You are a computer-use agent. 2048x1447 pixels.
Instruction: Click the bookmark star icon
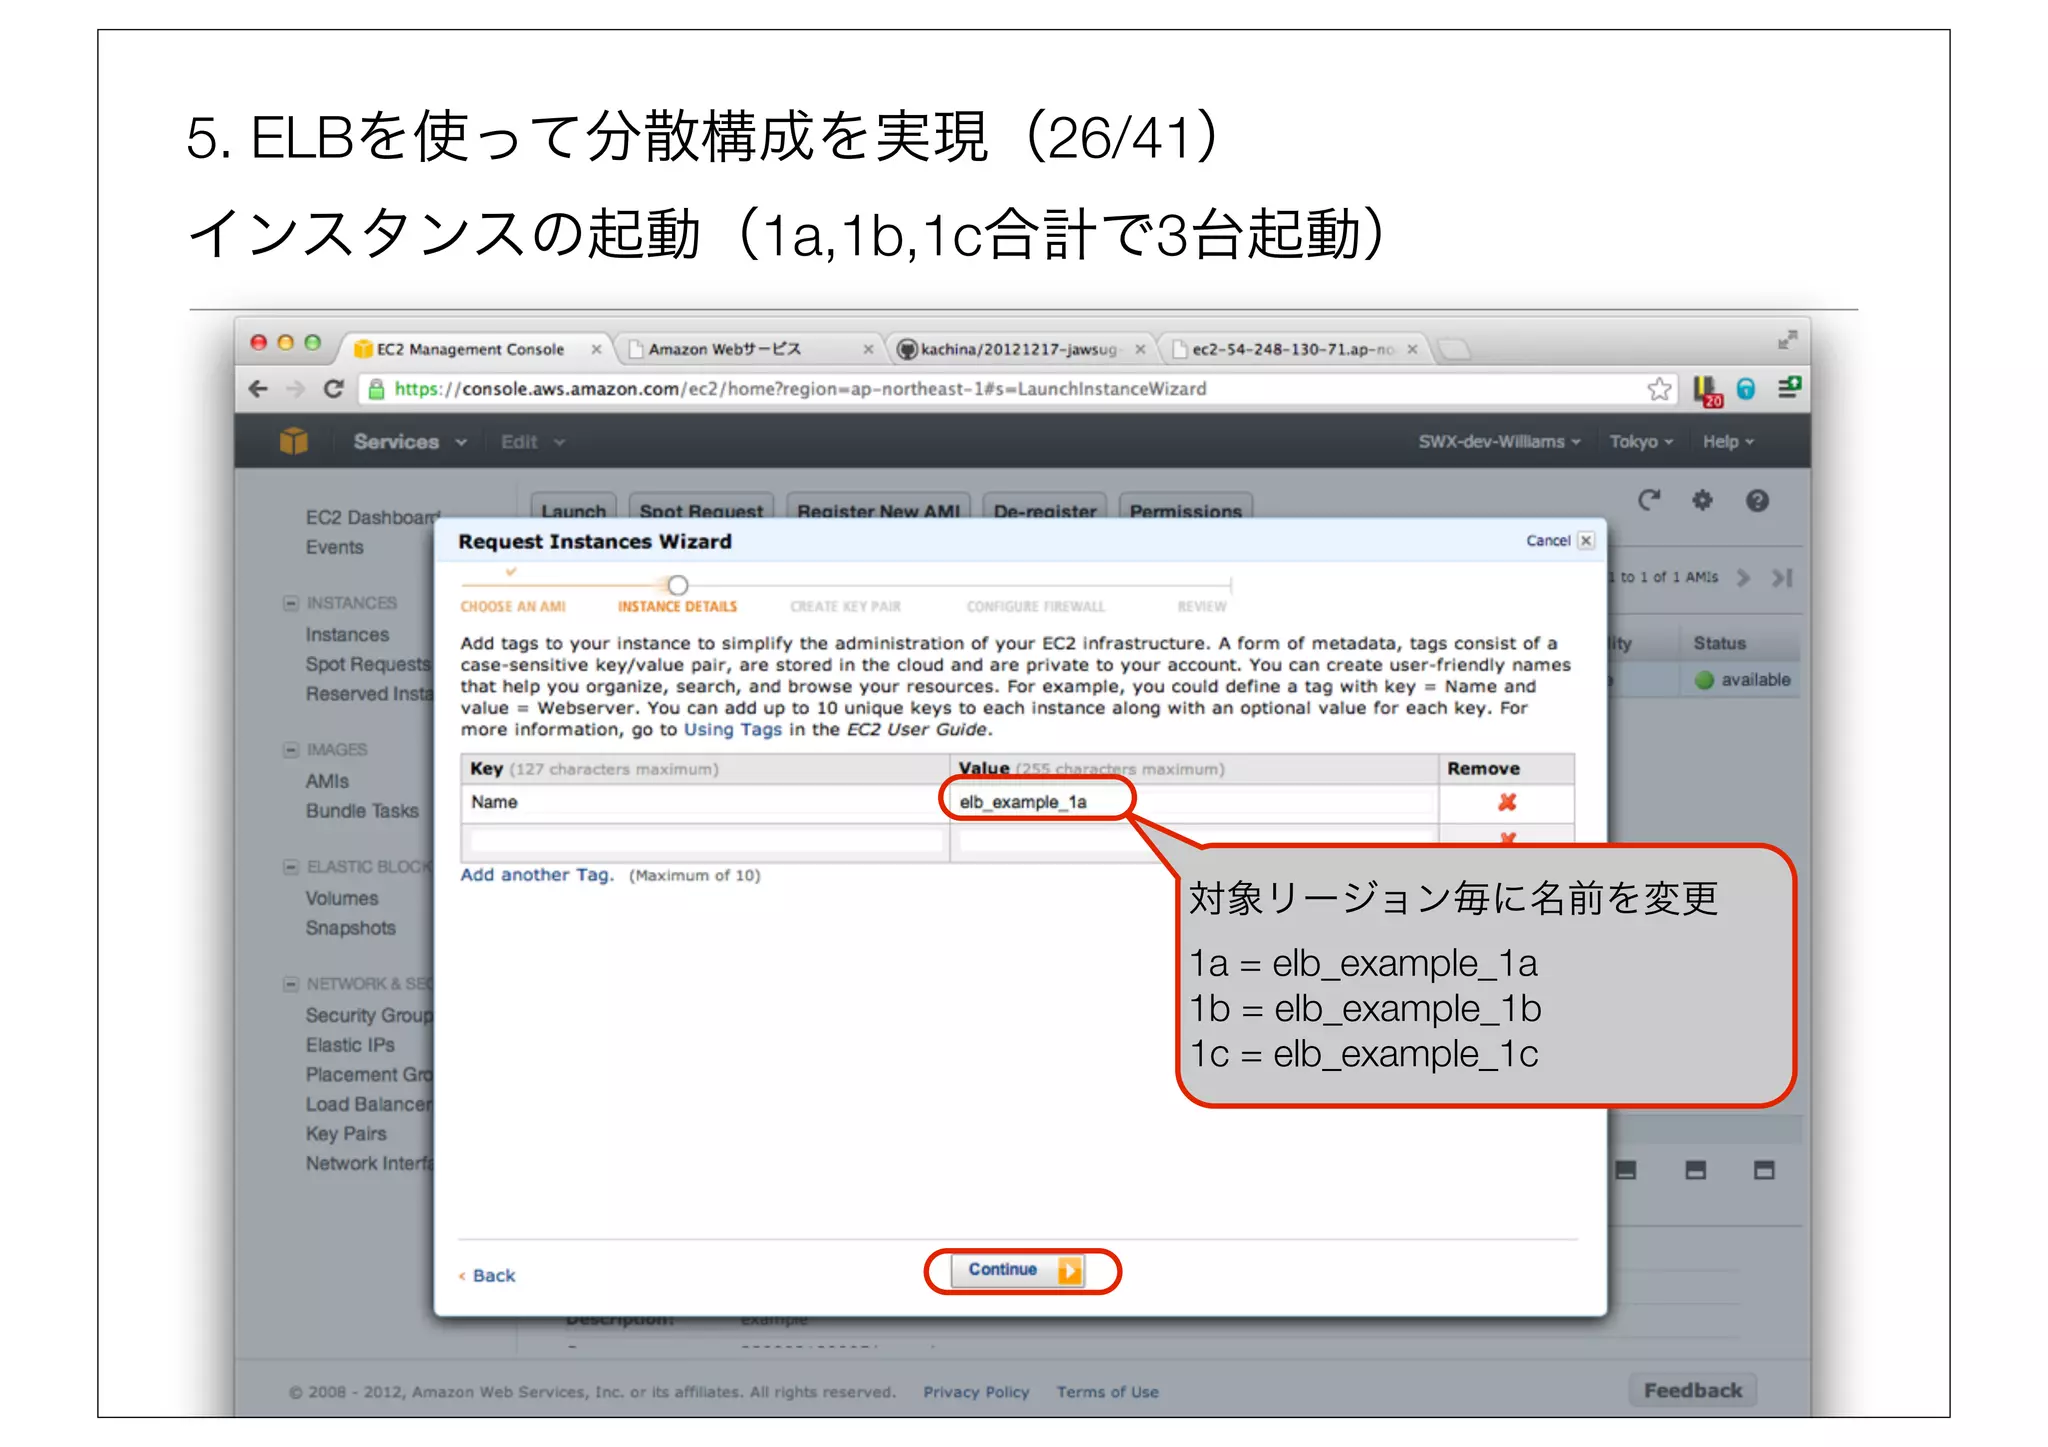tap(1659, 389)
